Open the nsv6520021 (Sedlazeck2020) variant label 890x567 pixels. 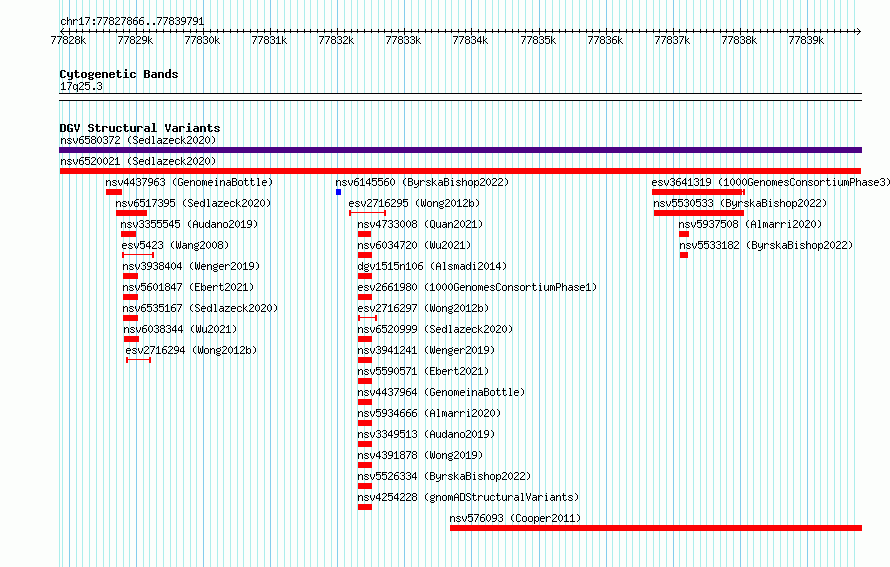point(138,161)
